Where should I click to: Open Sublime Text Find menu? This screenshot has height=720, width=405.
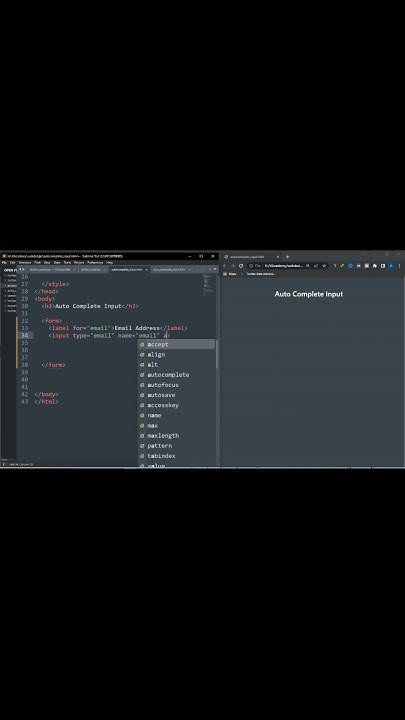coord(37,262)
